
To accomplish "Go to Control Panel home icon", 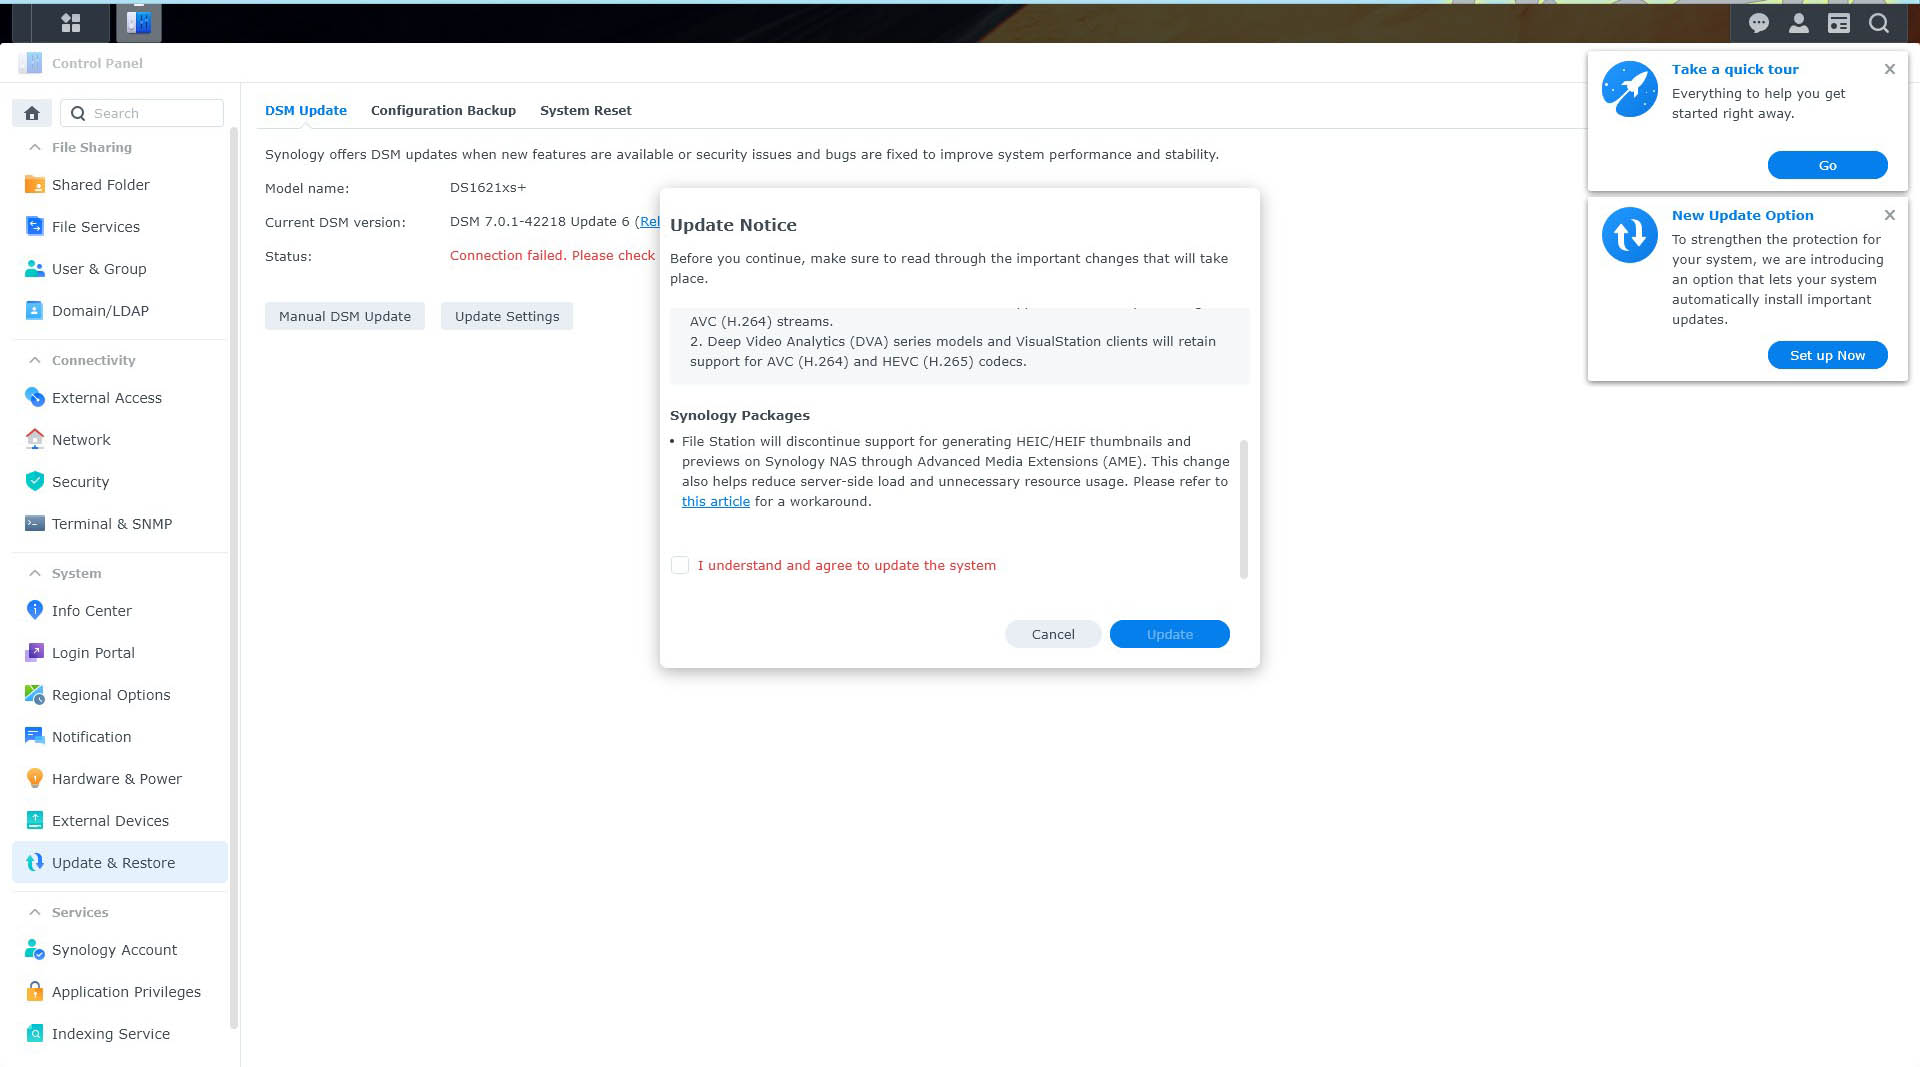I will click(32, 113).
